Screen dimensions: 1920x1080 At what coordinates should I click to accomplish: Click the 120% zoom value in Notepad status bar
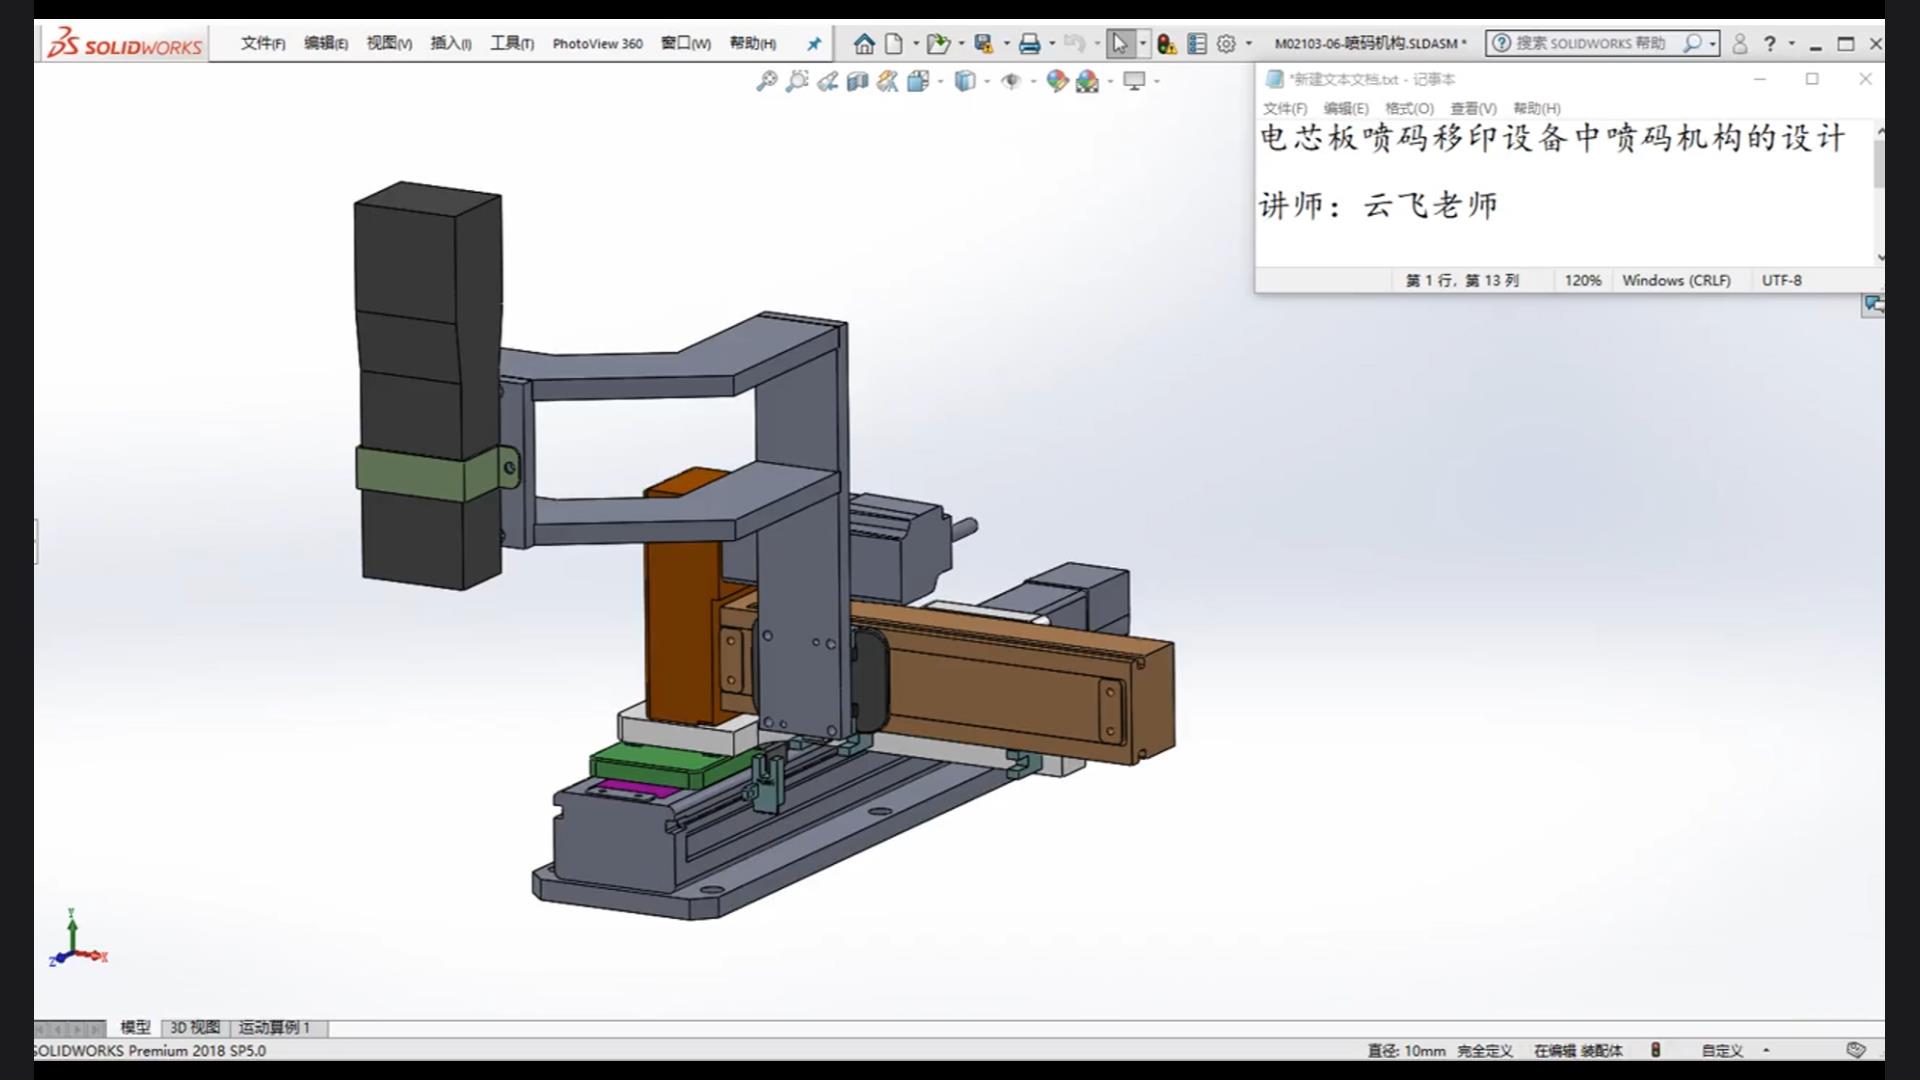pyautogui.click(x=1582, y=280)
